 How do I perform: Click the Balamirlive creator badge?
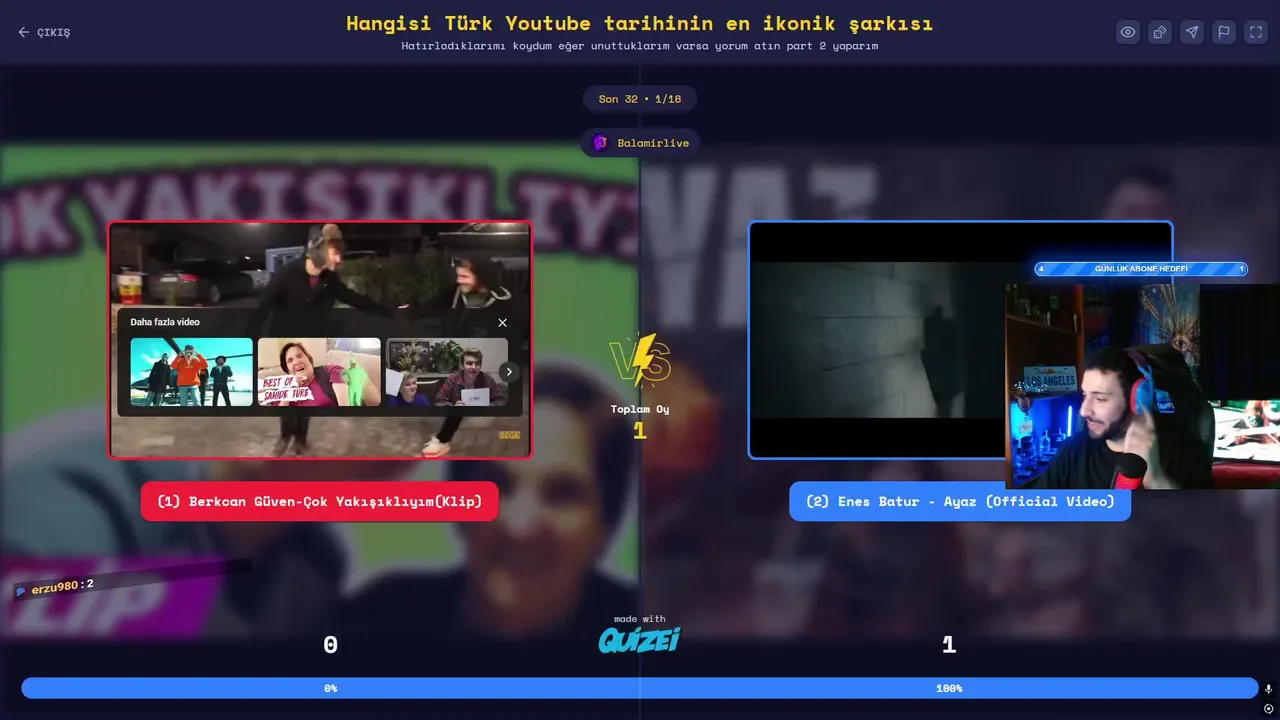640,143
